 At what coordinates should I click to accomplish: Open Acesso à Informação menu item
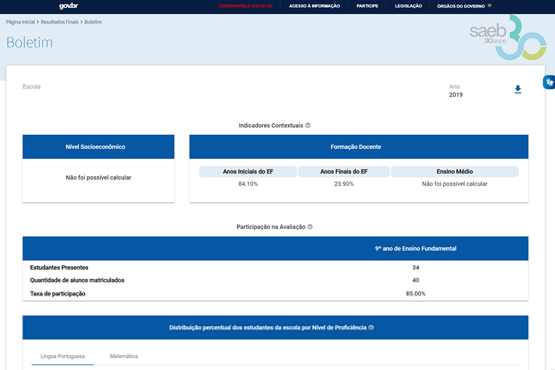click(x=314, y=6)
